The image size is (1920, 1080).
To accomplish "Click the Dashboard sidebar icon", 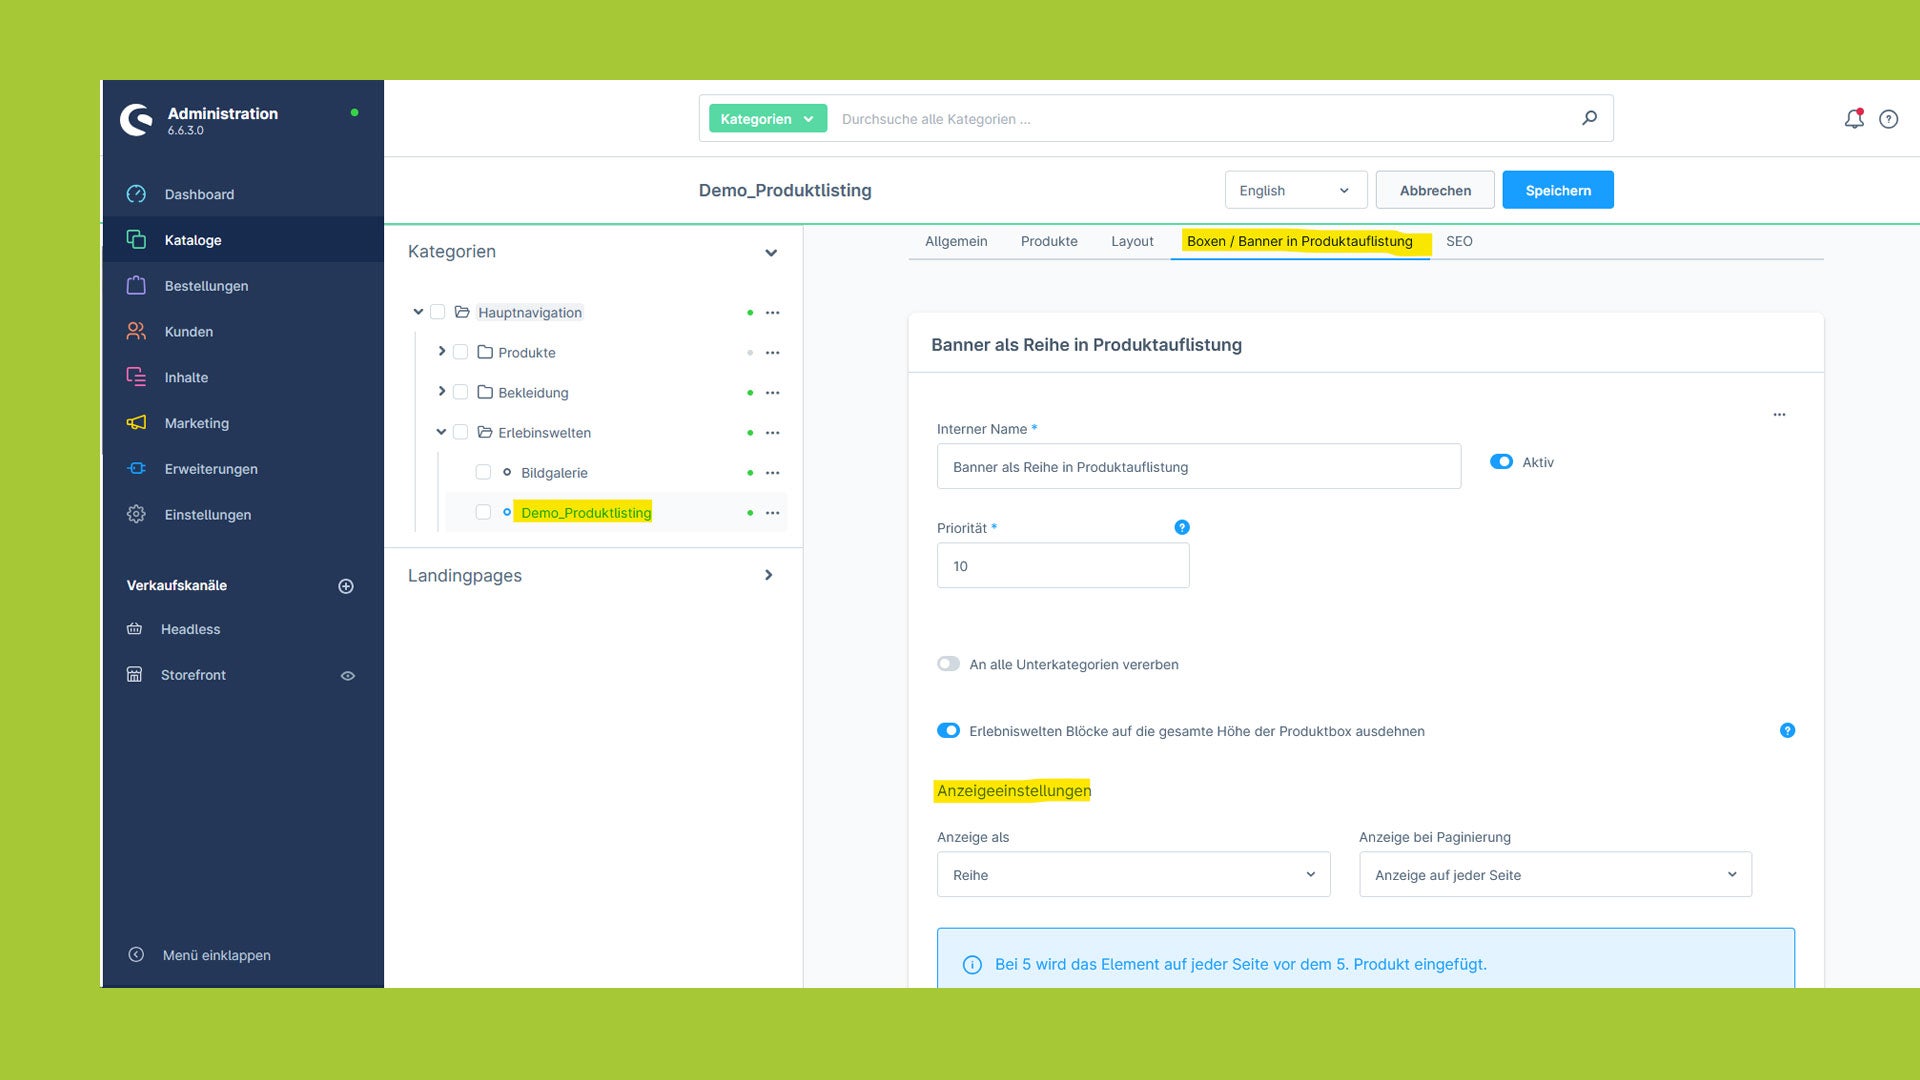I will click(136, 194).
